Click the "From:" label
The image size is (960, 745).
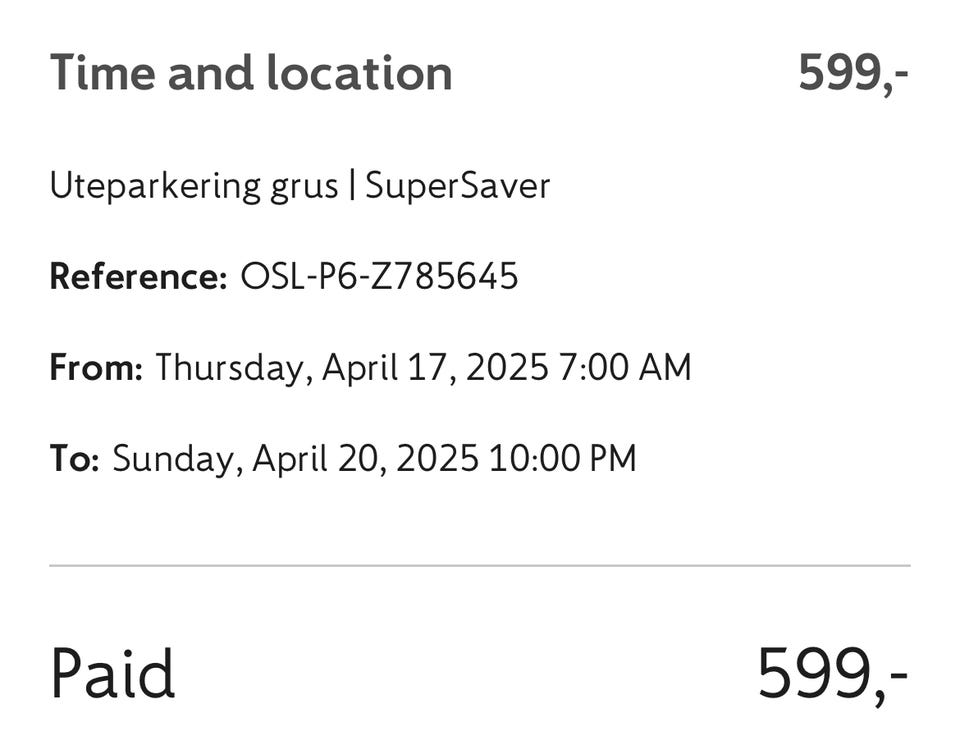pos(97,368)
